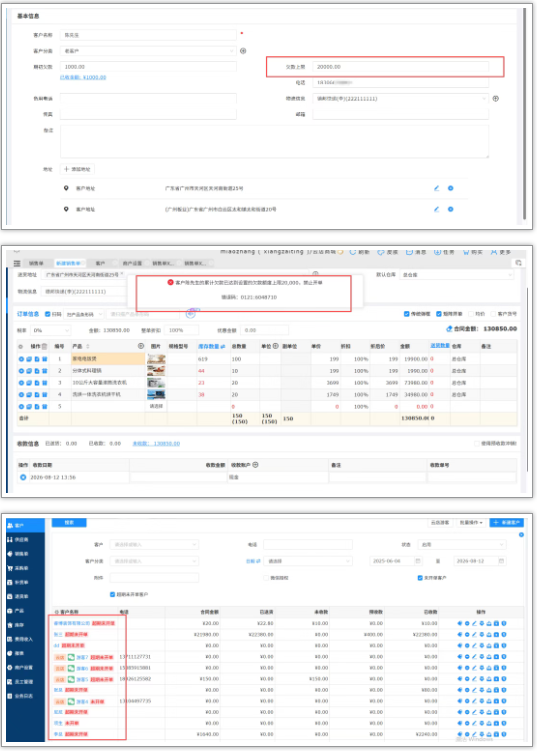Image resolution: width=537 pixels, height=751 pixels.
Task: Enable the 微信授权 checkbox in the customer filters
Action: pyautogui.click(x=266, y=578)
